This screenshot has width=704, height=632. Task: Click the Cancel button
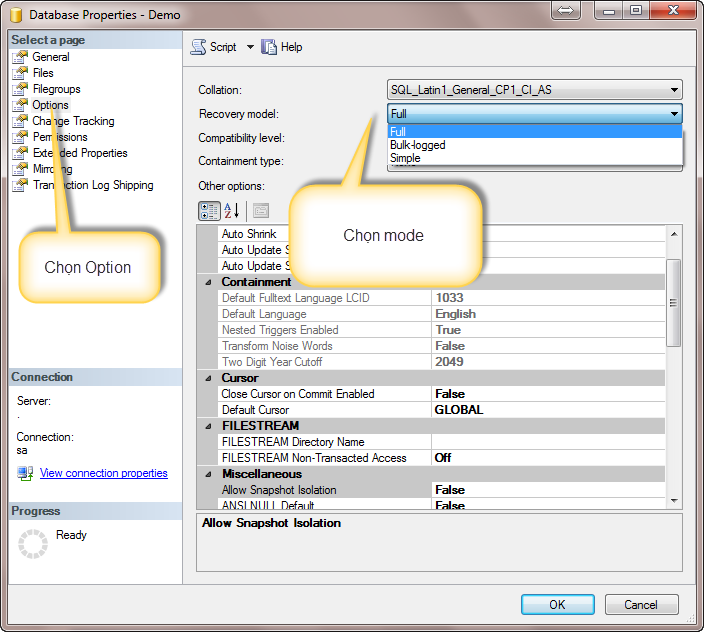[x=641, y=605]
